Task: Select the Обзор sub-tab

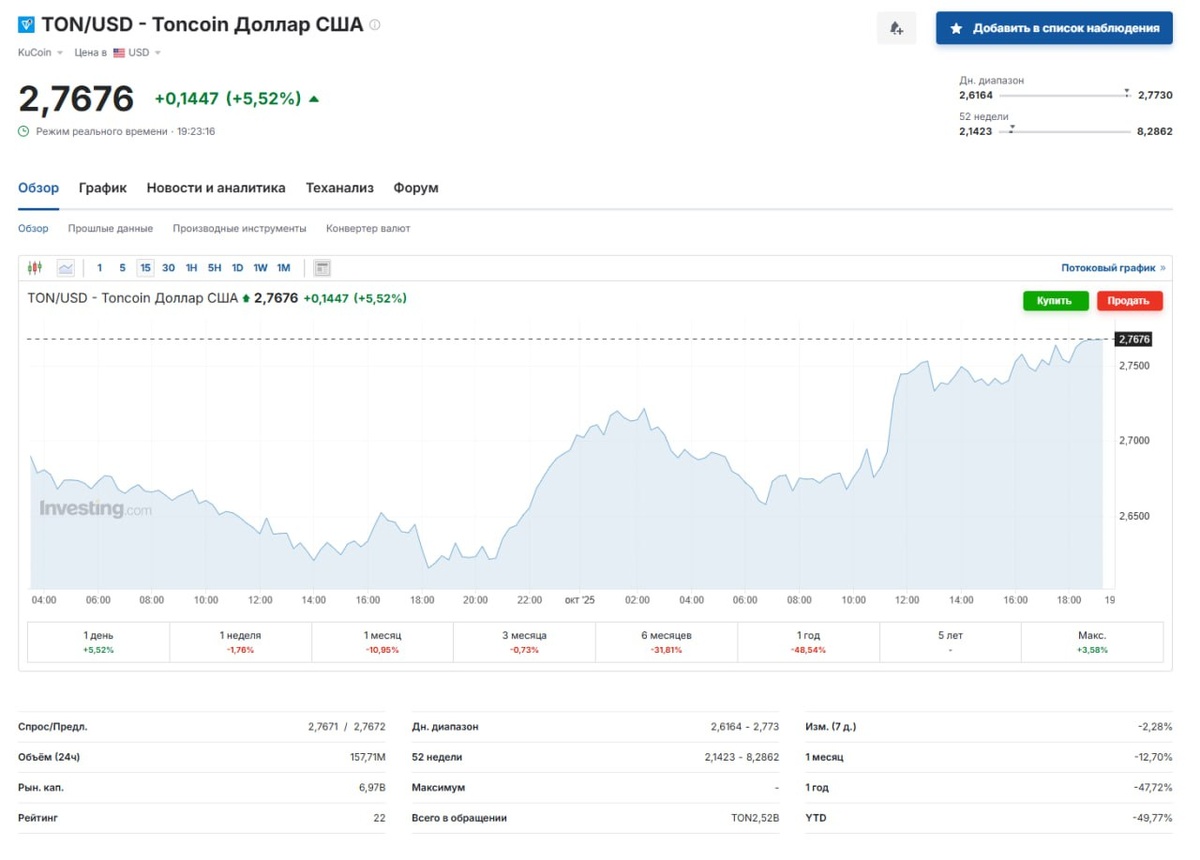Action: coord(33,229)
